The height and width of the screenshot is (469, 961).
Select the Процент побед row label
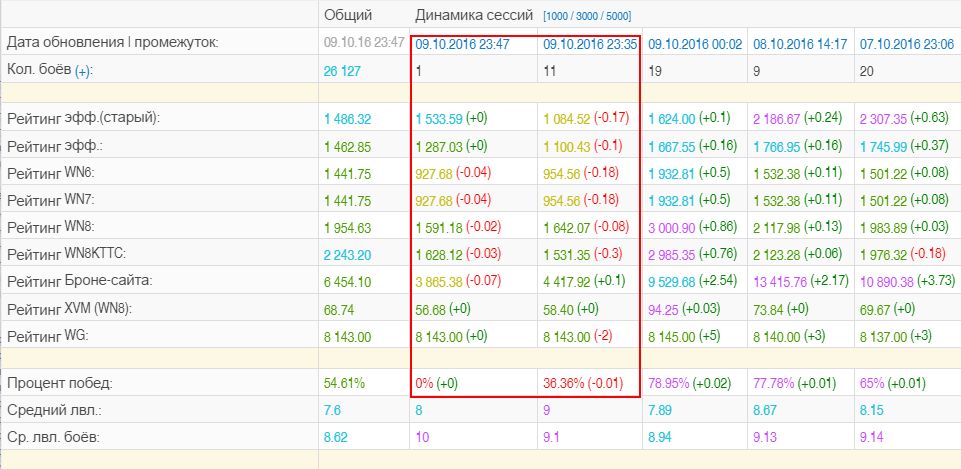coord(60,384)
